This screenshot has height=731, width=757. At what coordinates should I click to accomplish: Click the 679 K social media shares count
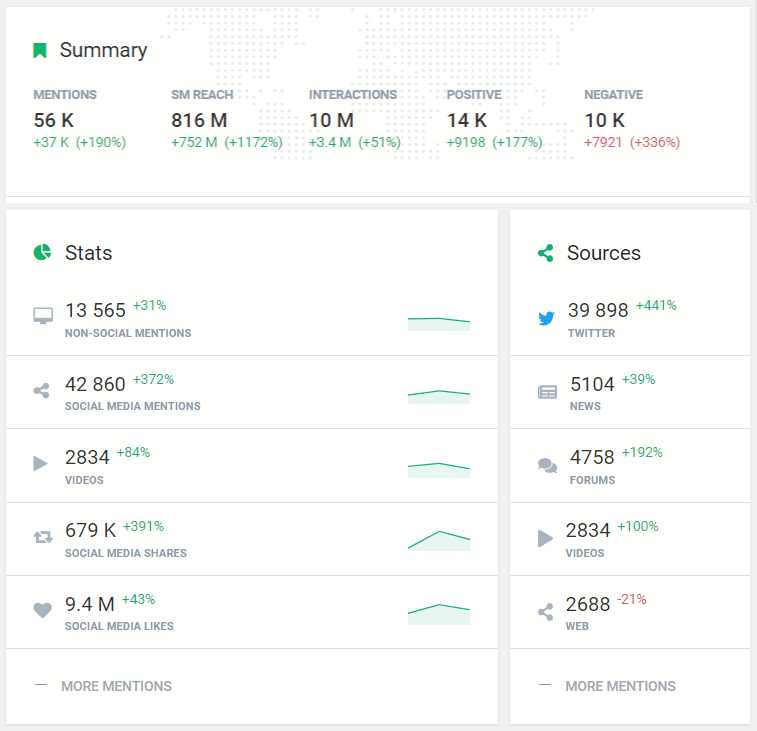91,530
